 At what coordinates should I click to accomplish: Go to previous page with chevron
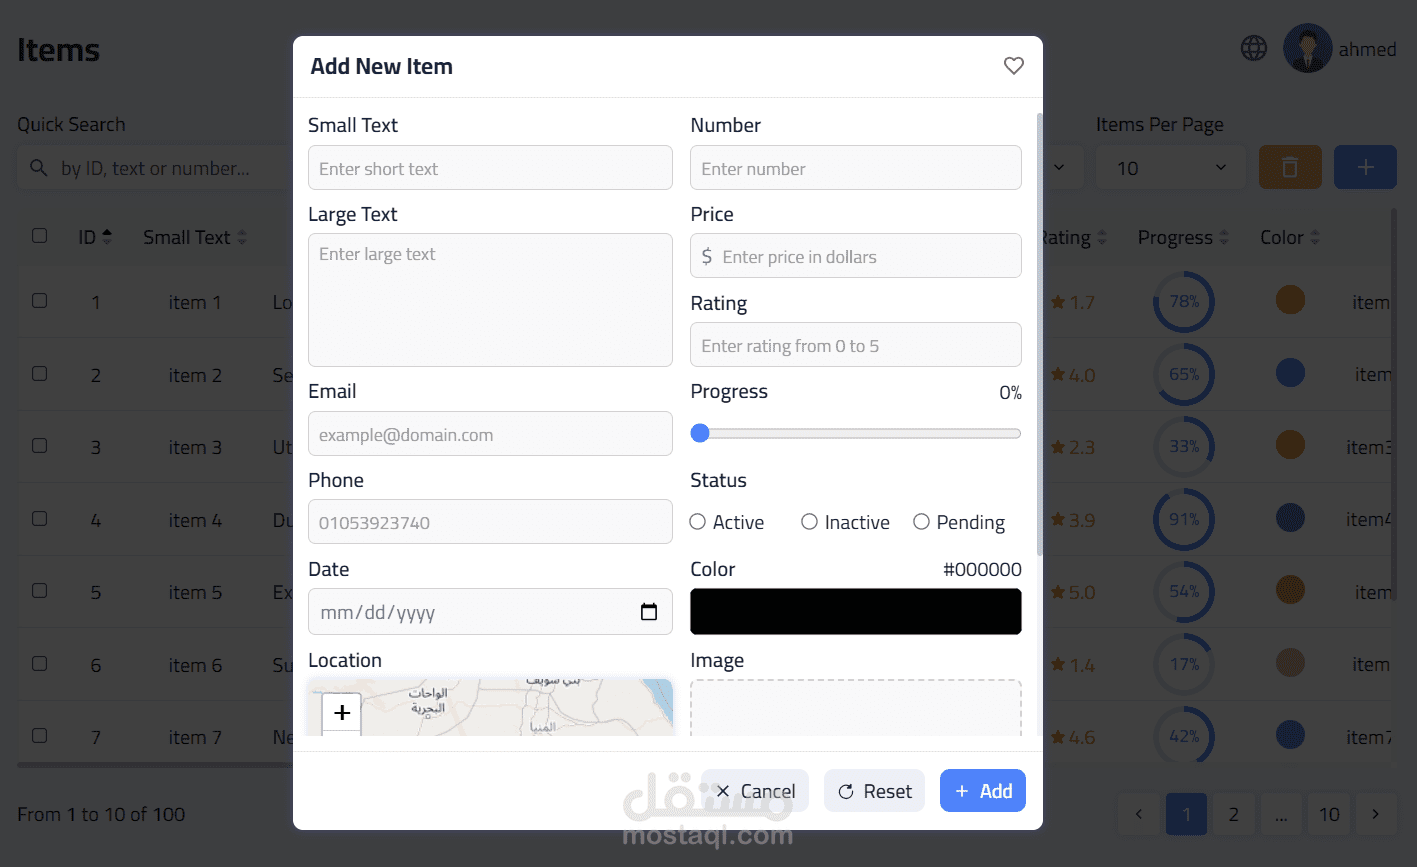pos(1138,814)
